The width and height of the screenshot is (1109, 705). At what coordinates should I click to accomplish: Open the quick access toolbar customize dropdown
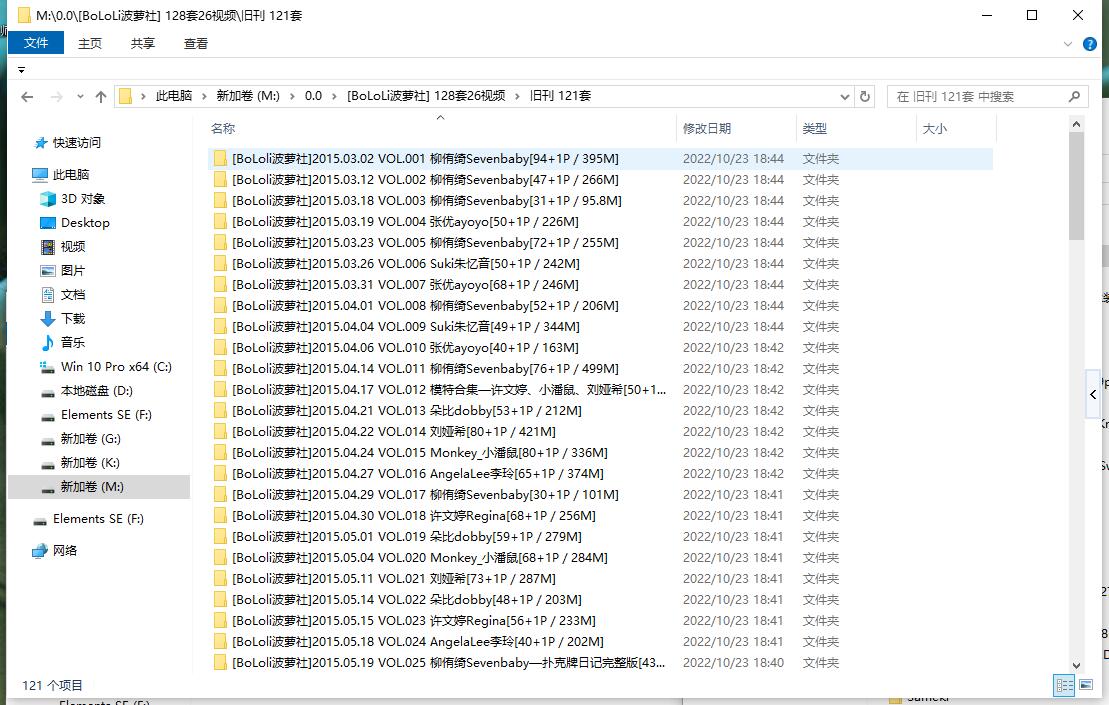pos(21,70)
